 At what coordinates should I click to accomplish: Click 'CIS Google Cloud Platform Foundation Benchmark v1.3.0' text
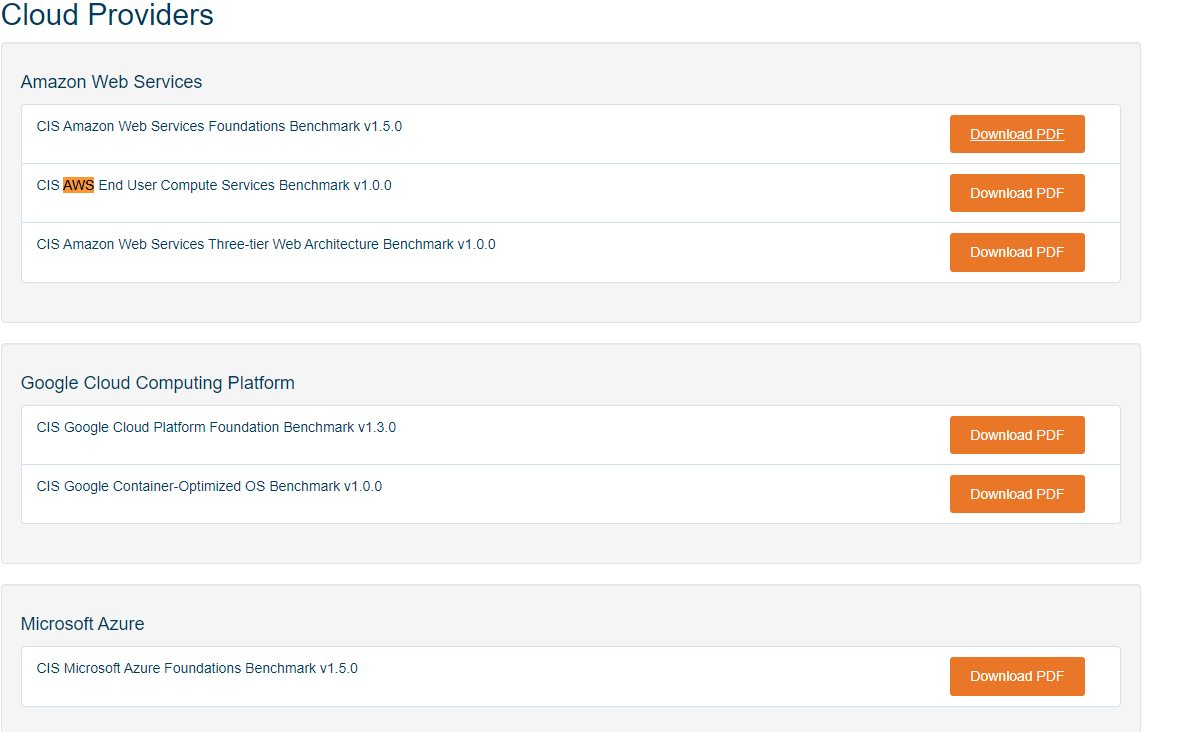216,427
